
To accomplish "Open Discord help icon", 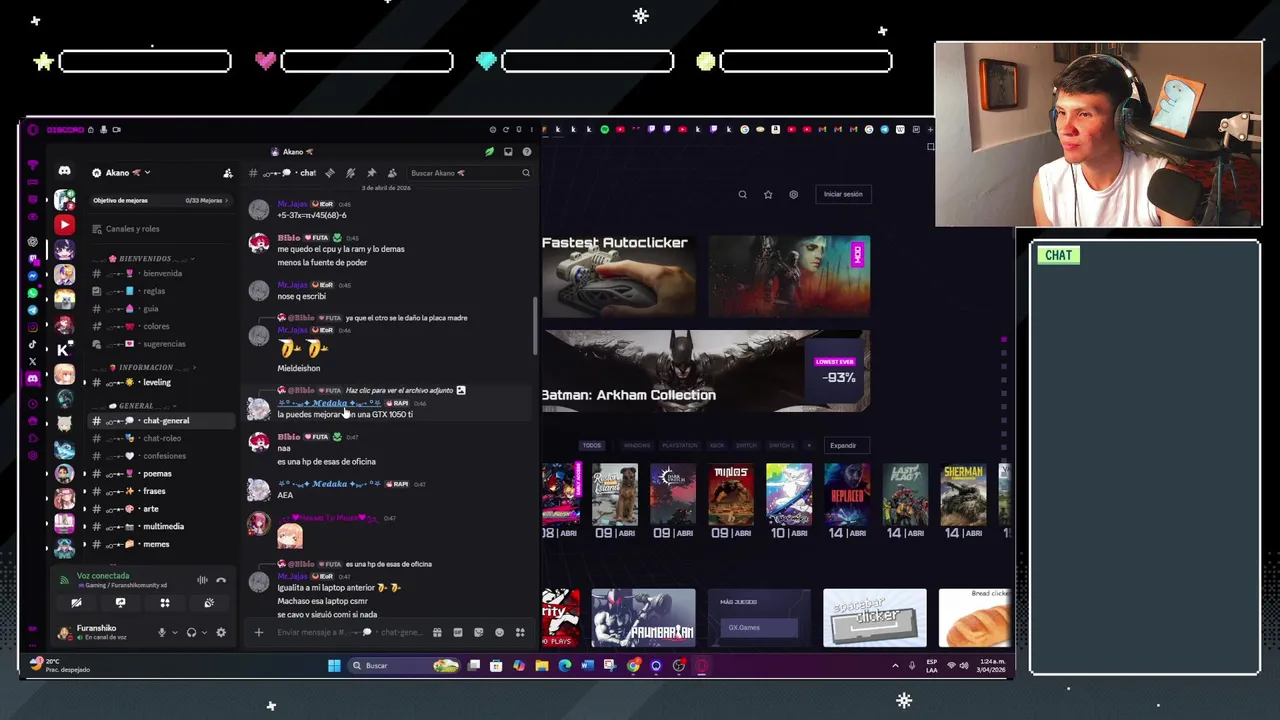I will [x=527, y=152].
